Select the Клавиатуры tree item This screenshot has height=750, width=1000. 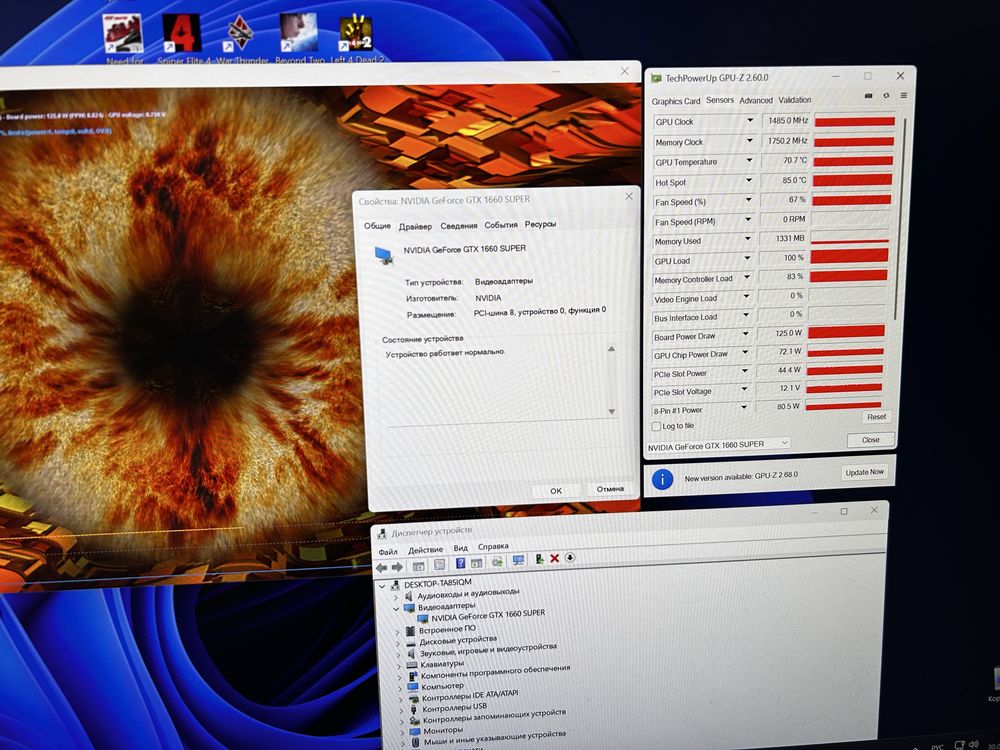pos(442,663)
